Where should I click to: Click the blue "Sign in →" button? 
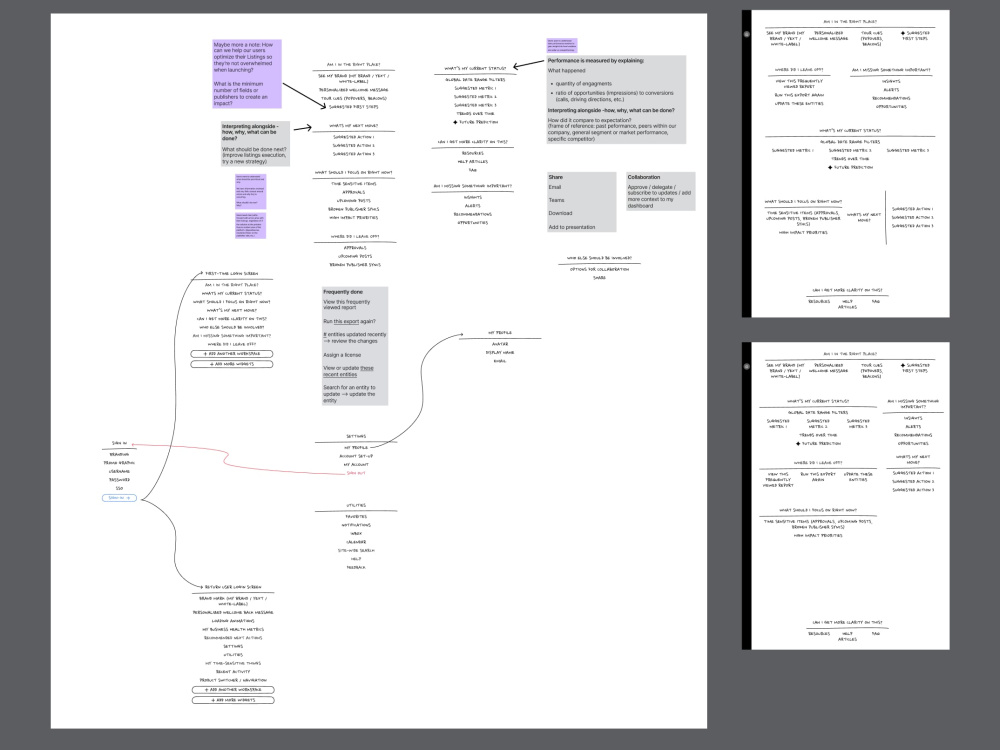(119, 497)
